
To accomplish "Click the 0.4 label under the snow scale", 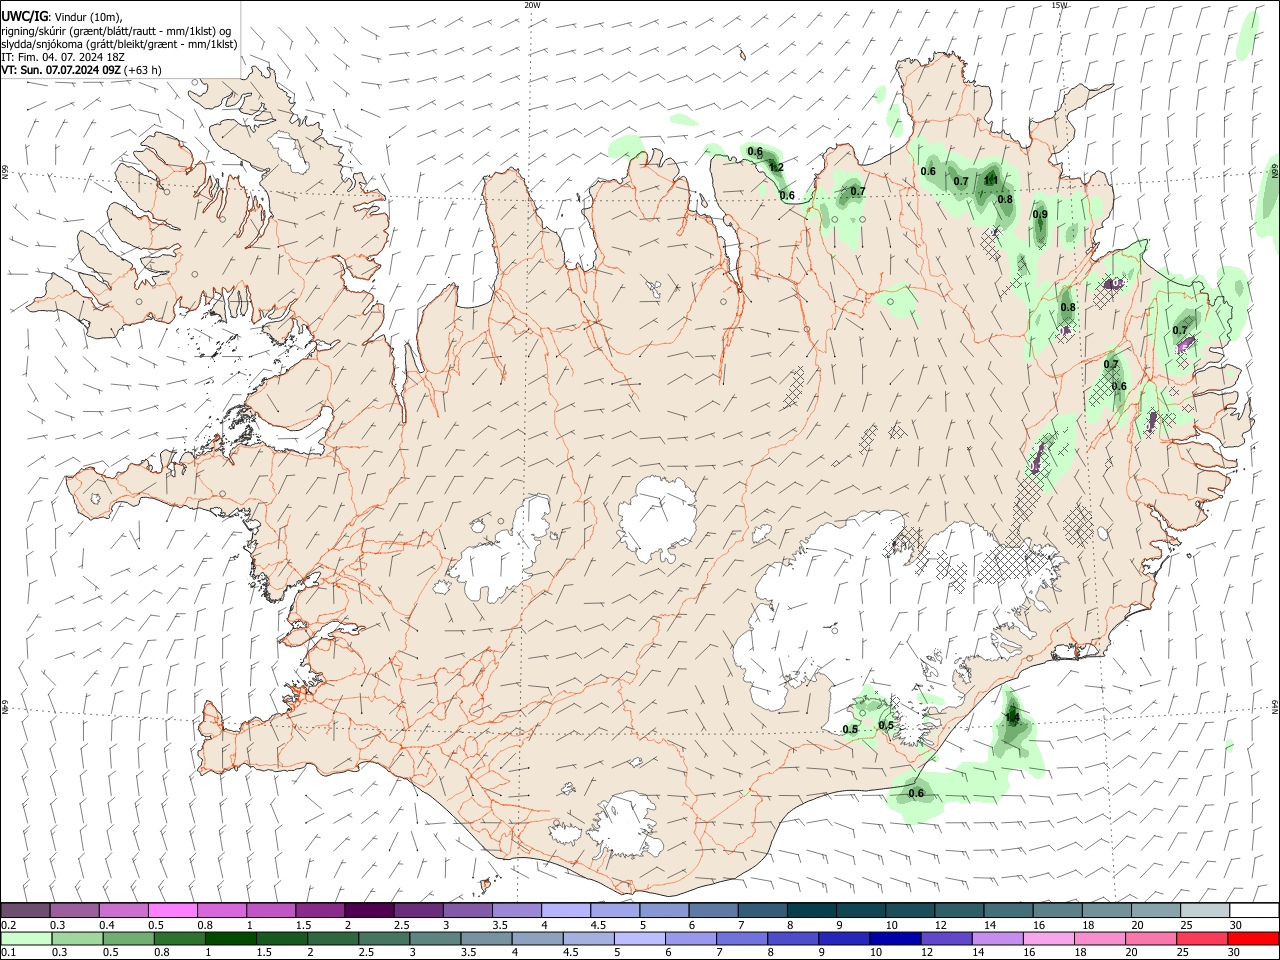I will tap(107, 925).
